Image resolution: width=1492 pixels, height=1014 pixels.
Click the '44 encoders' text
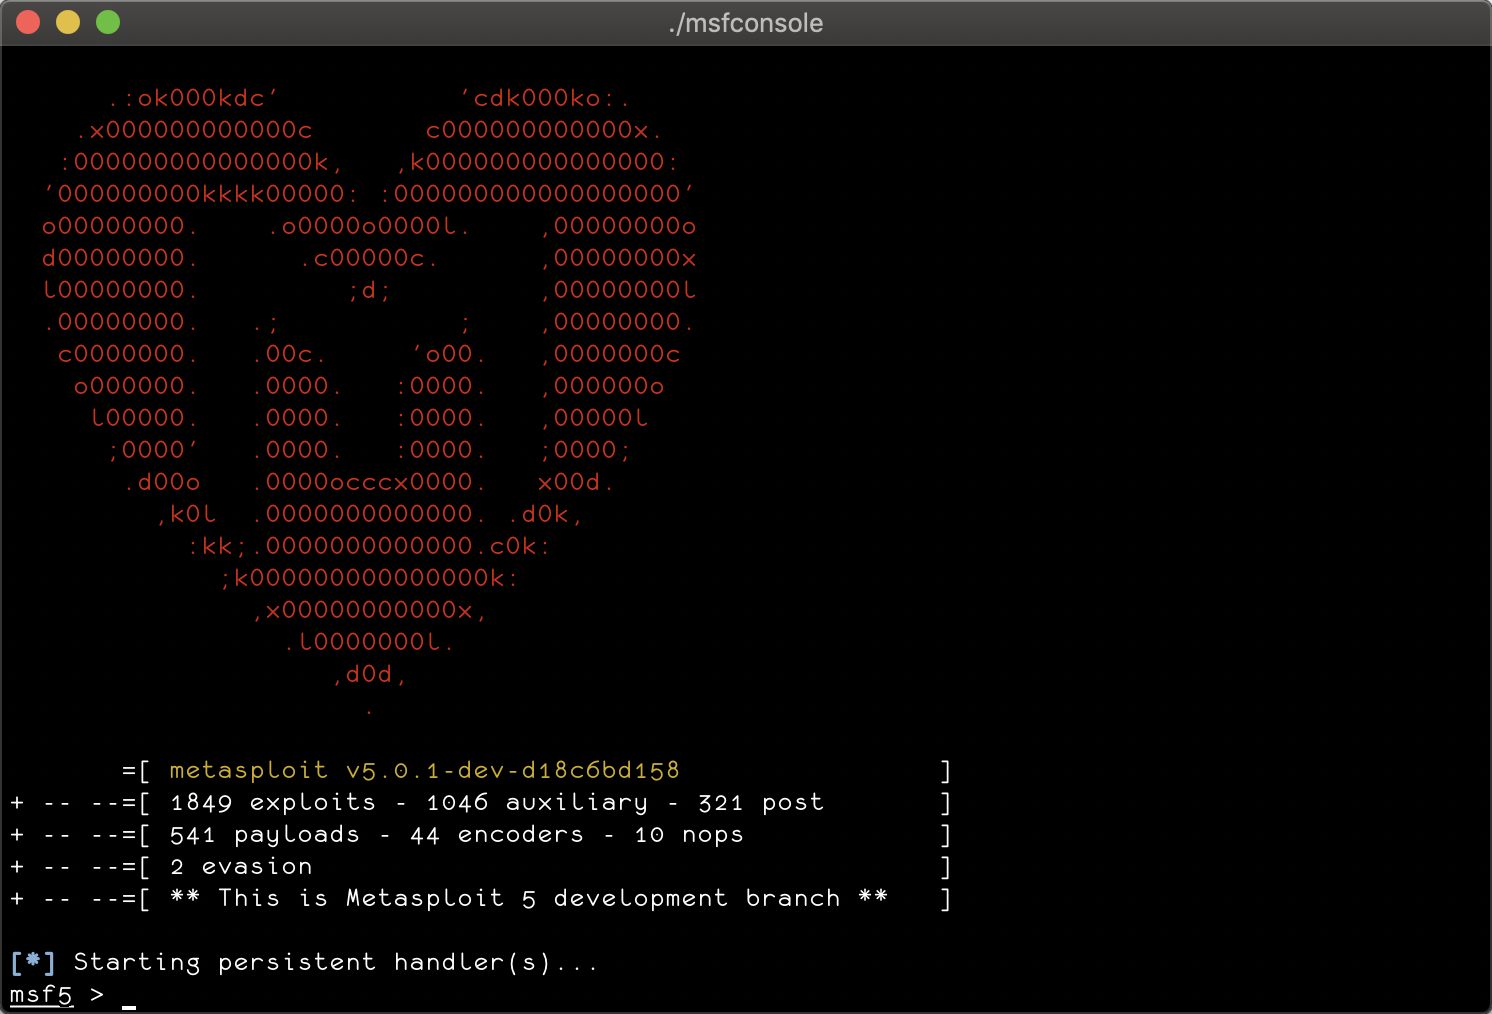(497, 834)
